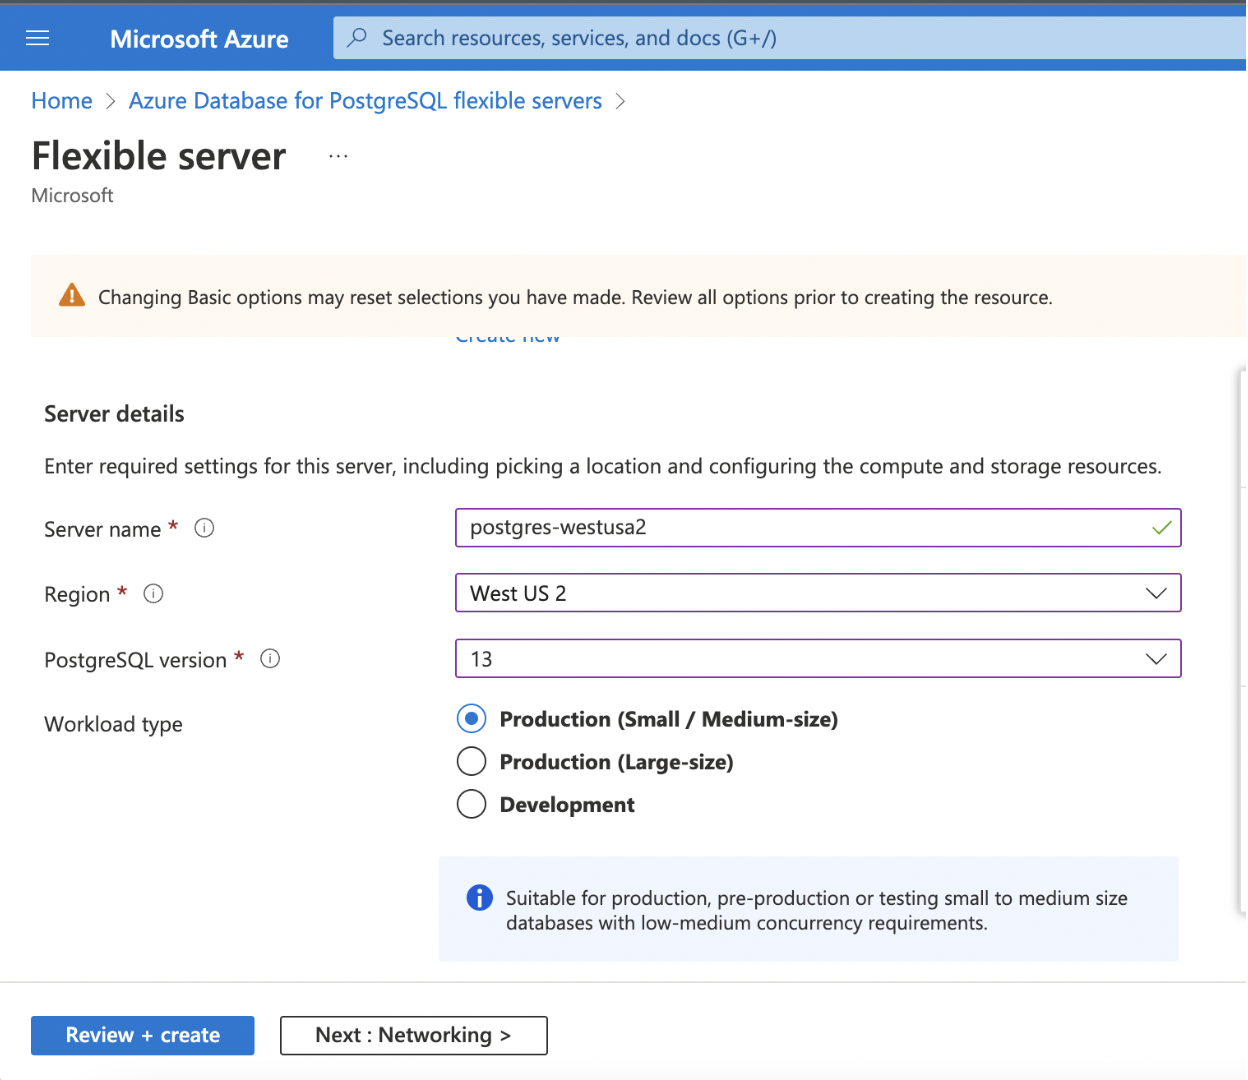Click the Home breadcrumb link
Screen dimensions: 1248x1080
(x=62, y=101)
